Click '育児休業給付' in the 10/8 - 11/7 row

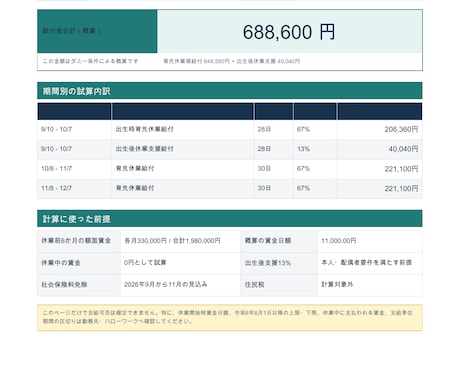[135, 169]
